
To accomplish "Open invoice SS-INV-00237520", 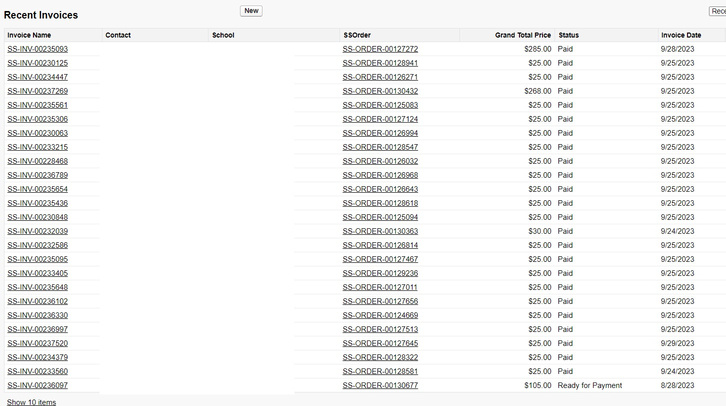I will point(38,343).
